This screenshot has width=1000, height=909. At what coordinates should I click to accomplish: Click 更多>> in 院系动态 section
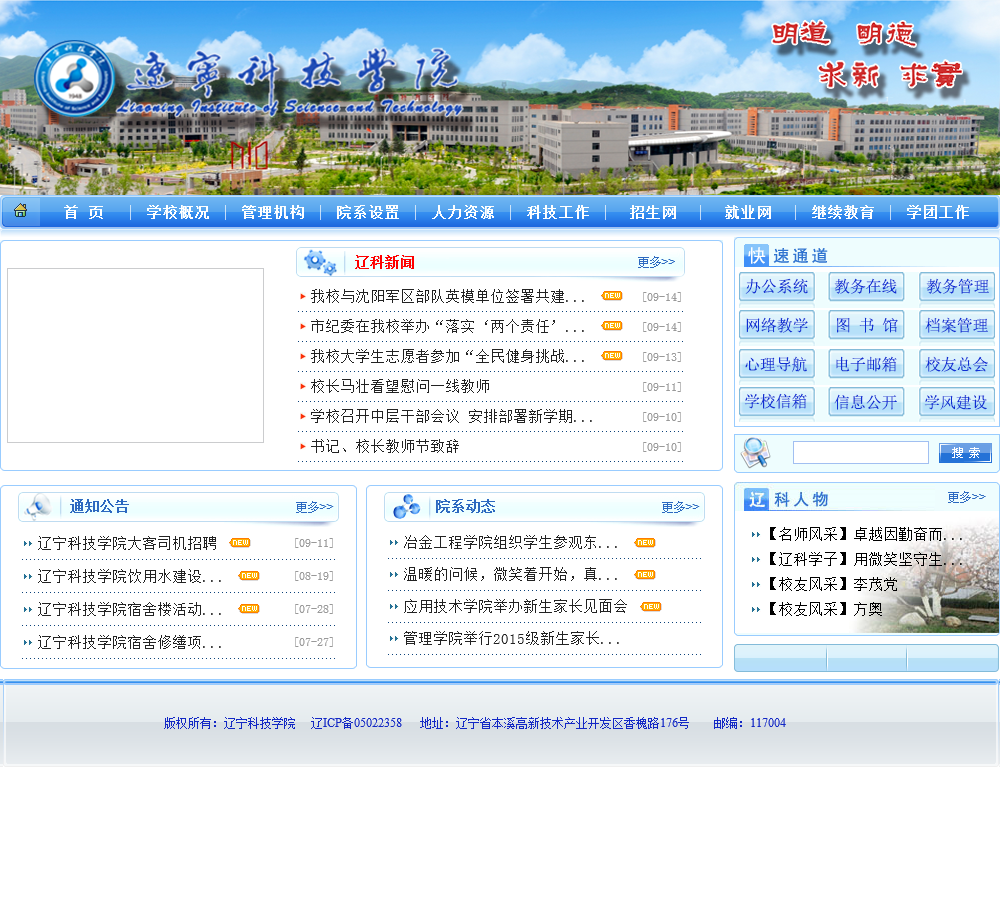[x=680, y=507]
